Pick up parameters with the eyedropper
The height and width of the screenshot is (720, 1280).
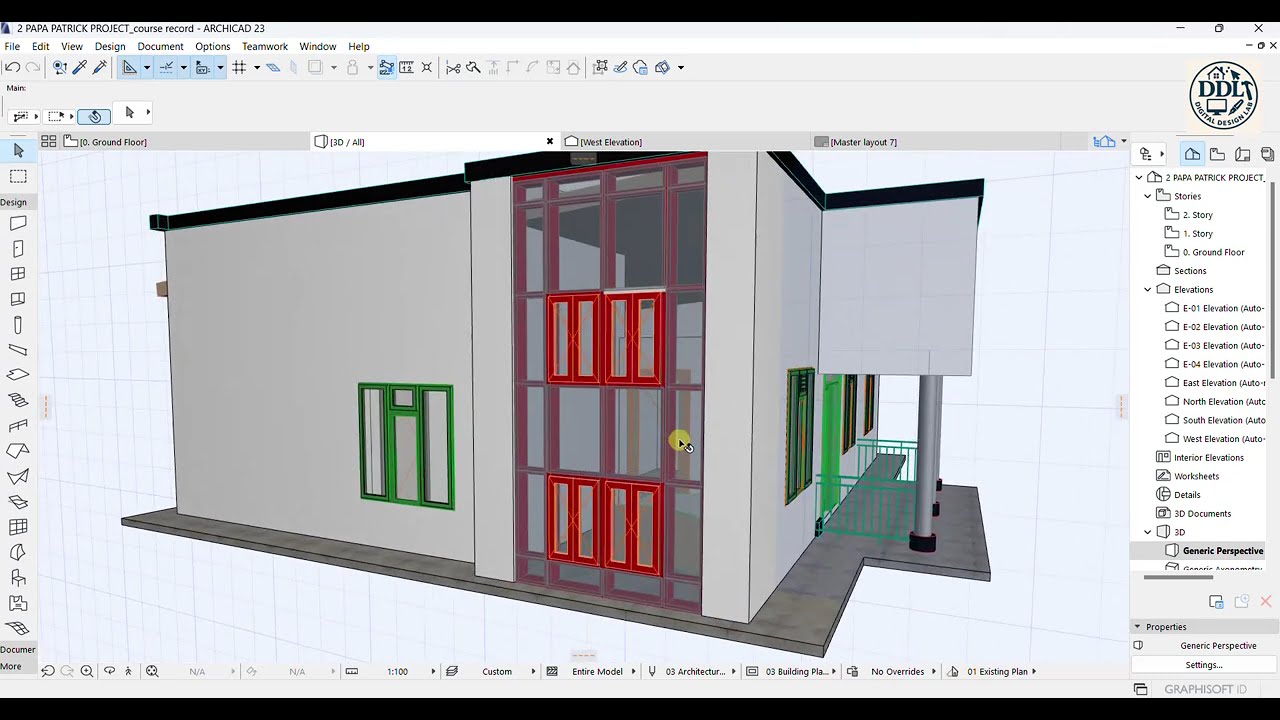pyautogui.click(x=80, y=67)
